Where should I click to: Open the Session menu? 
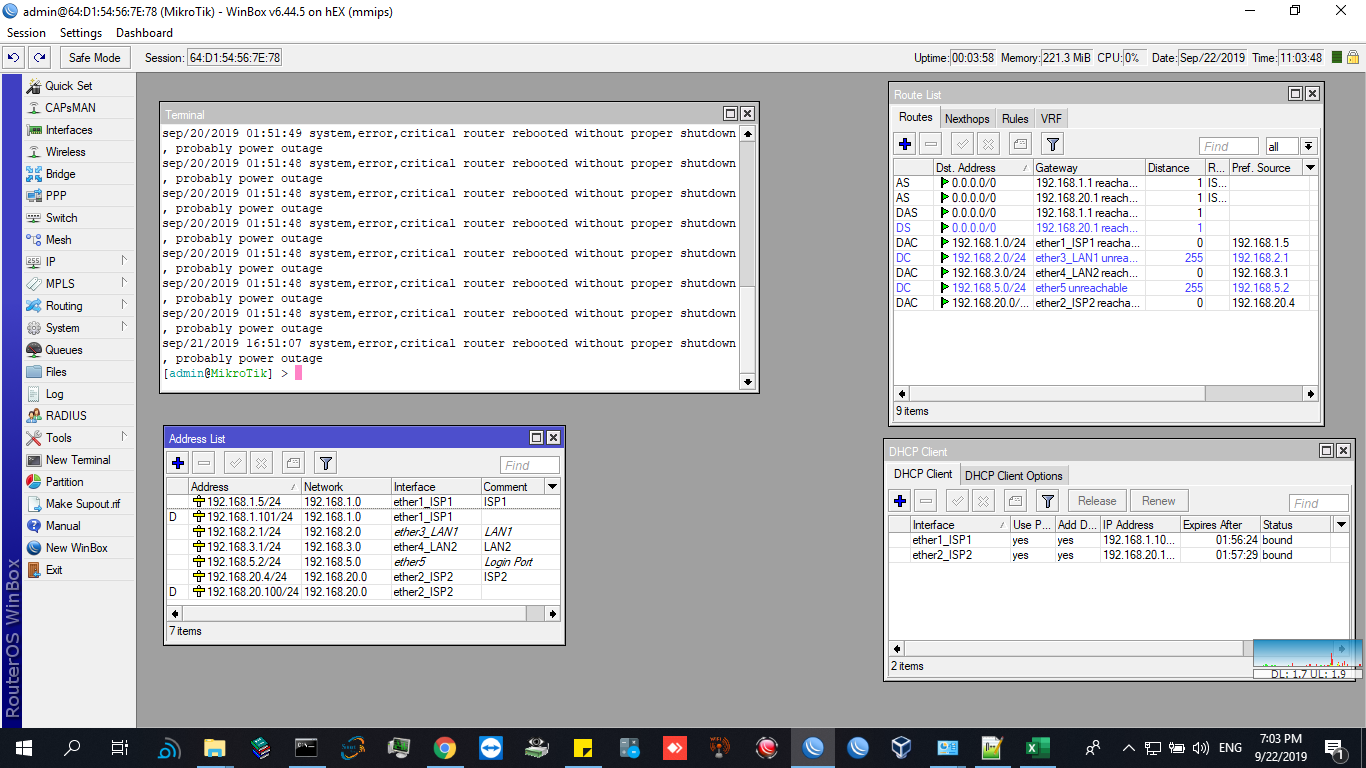point(26,33)
